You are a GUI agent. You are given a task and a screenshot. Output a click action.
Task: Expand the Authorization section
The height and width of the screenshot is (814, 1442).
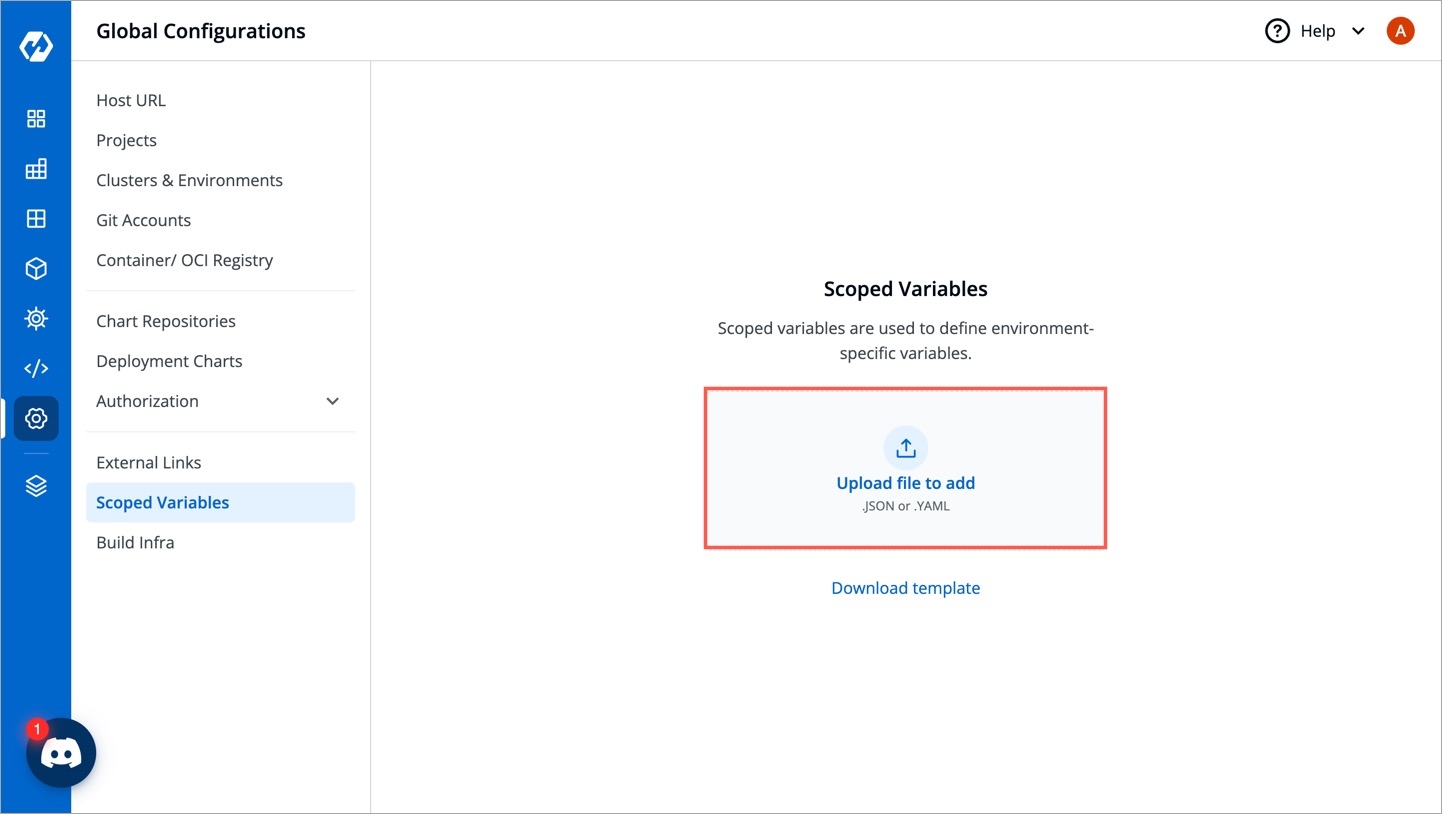333,401
